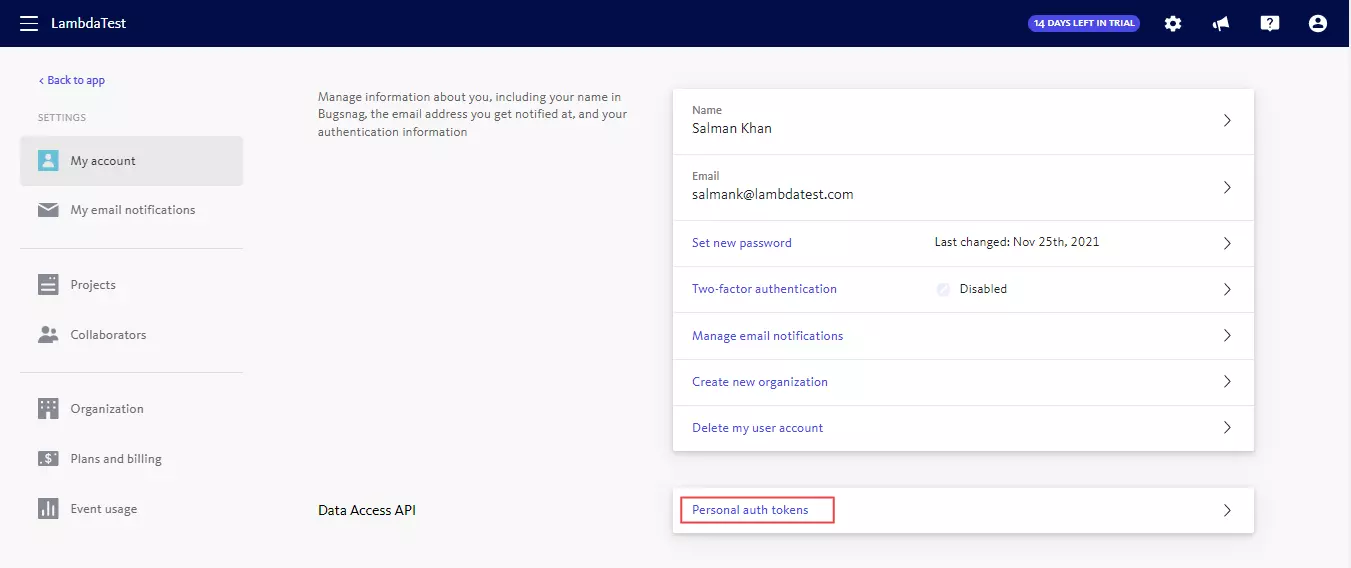The width and height of the screenshot is (1351, 568).
Task: Open the user profile avatar icon
Action: click(1318, 23)
